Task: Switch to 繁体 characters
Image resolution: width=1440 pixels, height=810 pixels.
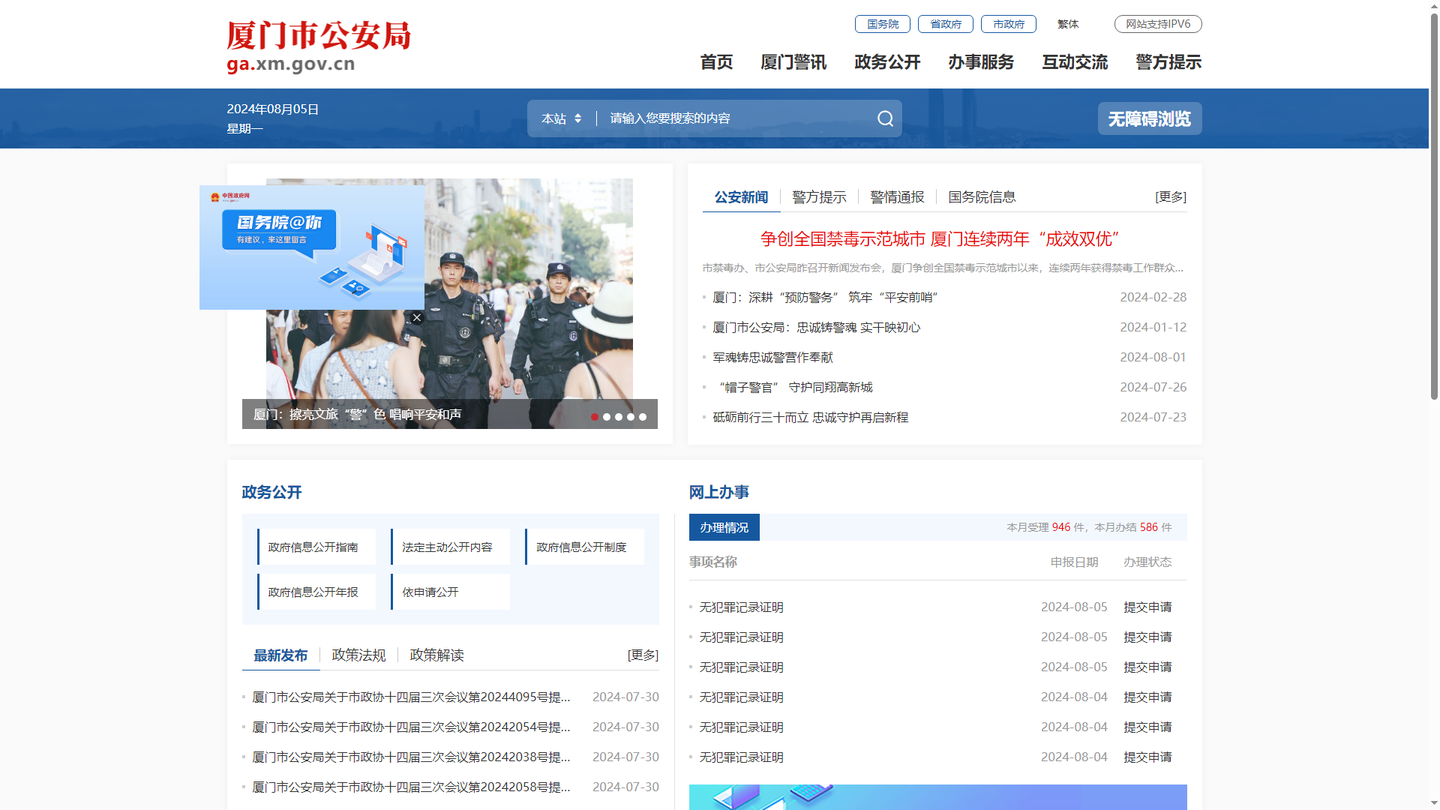Action: tap(1068, 24)
